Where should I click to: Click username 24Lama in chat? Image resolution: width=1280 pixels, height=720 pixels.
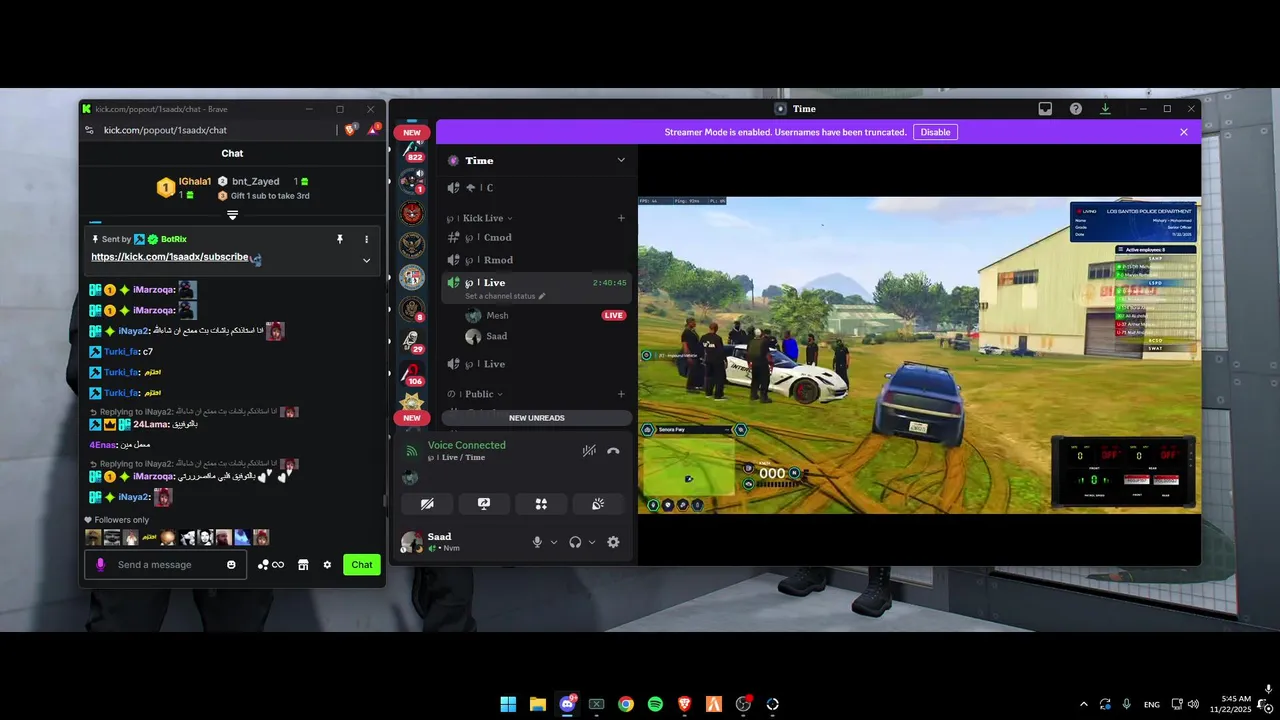click(x=150, y=424)
